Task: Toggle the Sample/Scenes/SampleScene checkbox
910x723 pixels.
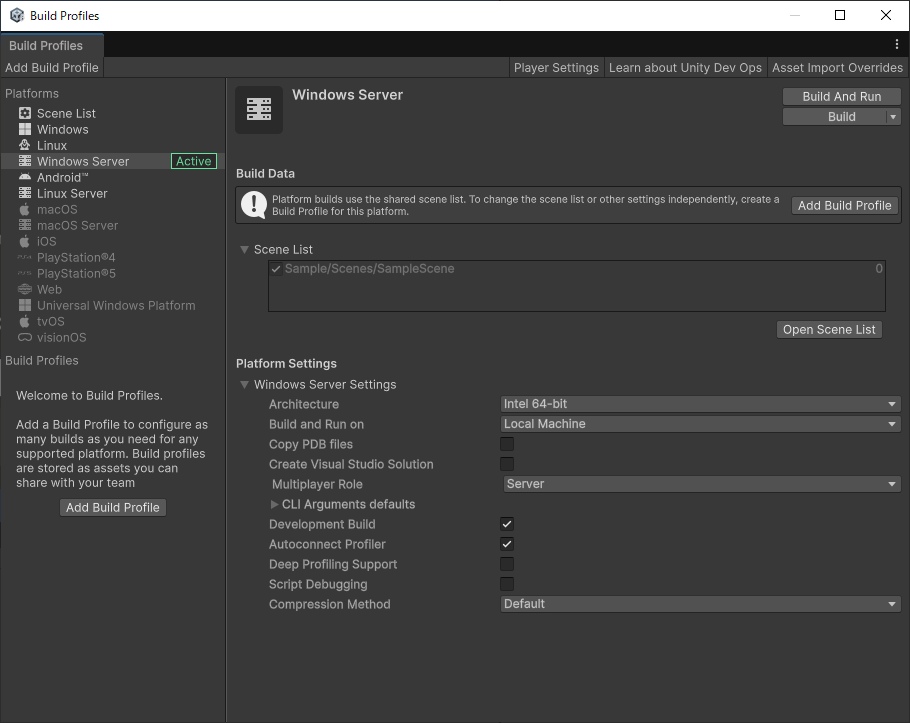Action: pos(276,269)
